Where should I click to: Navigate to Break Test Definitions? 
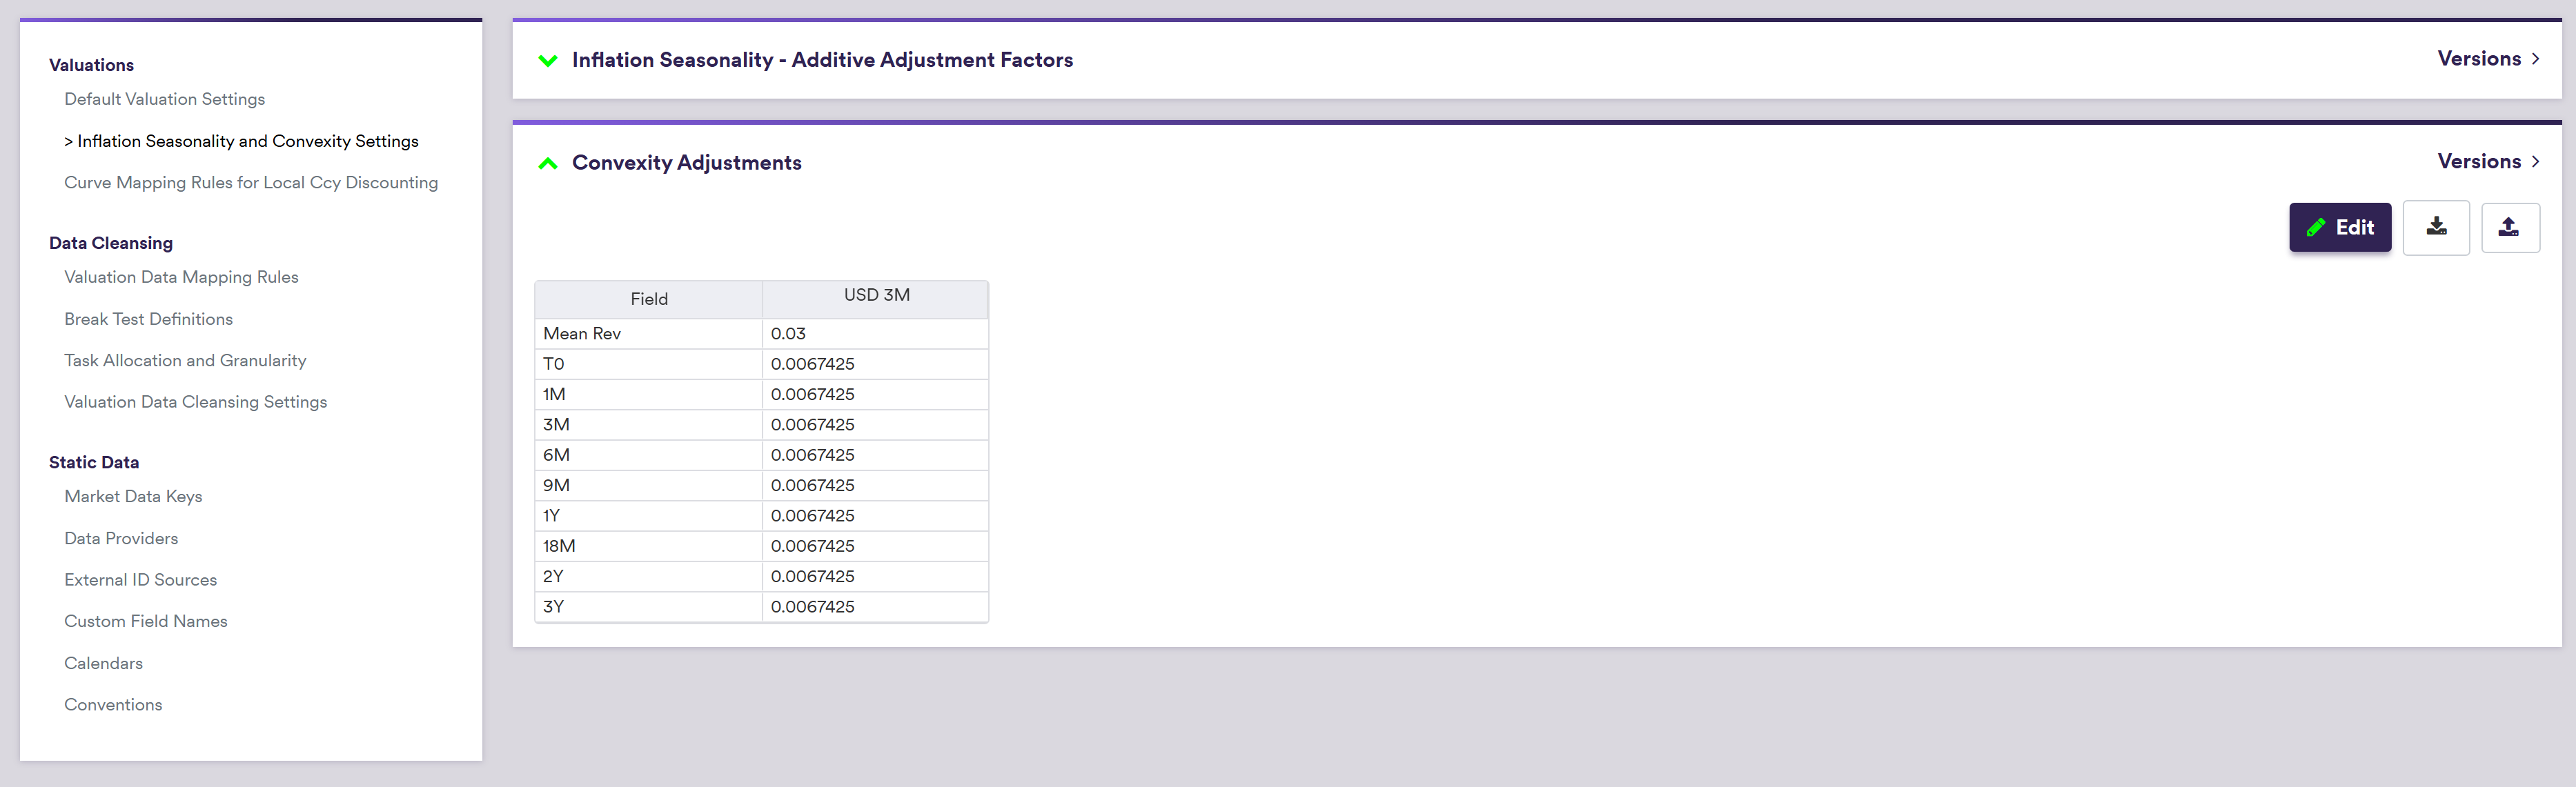pos(148,319)
